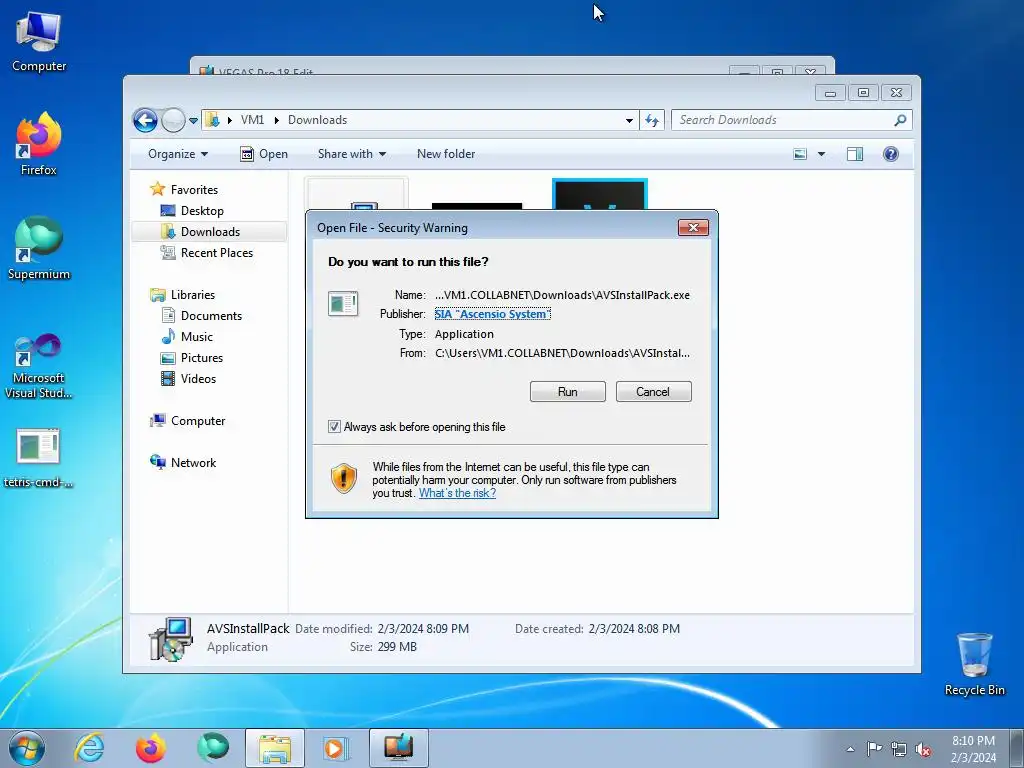Open the SIA "Ascensio System" publisher link

[x=492, y=314]
